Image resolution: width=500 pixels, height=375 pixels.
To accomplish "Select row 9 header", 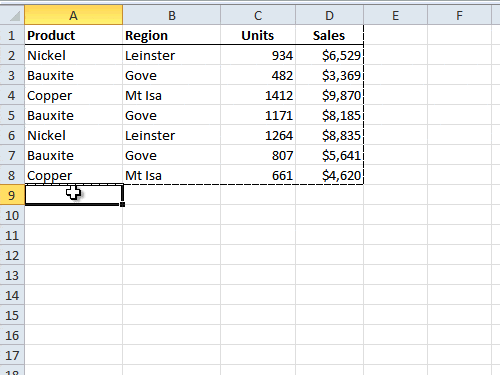I will (12, 195).
